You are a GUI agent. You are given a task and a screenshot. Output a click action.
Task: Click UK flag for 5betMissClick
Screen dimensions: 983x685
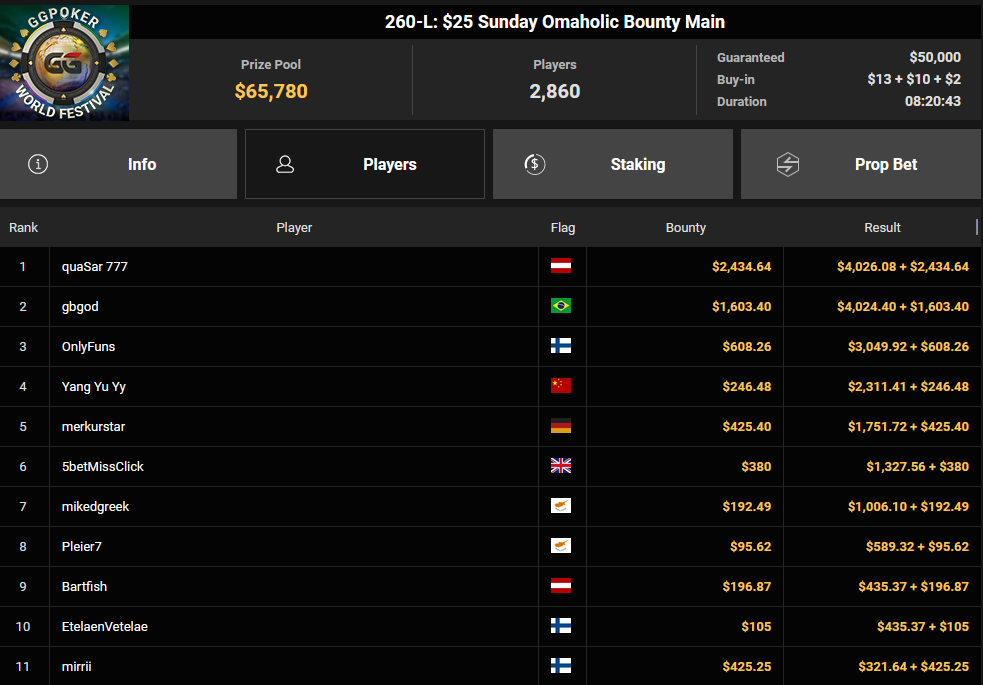pos(561,467)
